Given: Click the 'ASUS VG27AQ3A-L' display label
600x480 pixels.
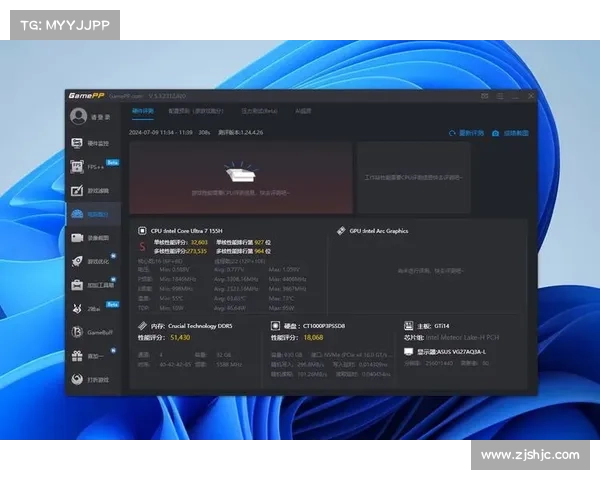Looking at the screenshot, I should (x=461, y=352).
